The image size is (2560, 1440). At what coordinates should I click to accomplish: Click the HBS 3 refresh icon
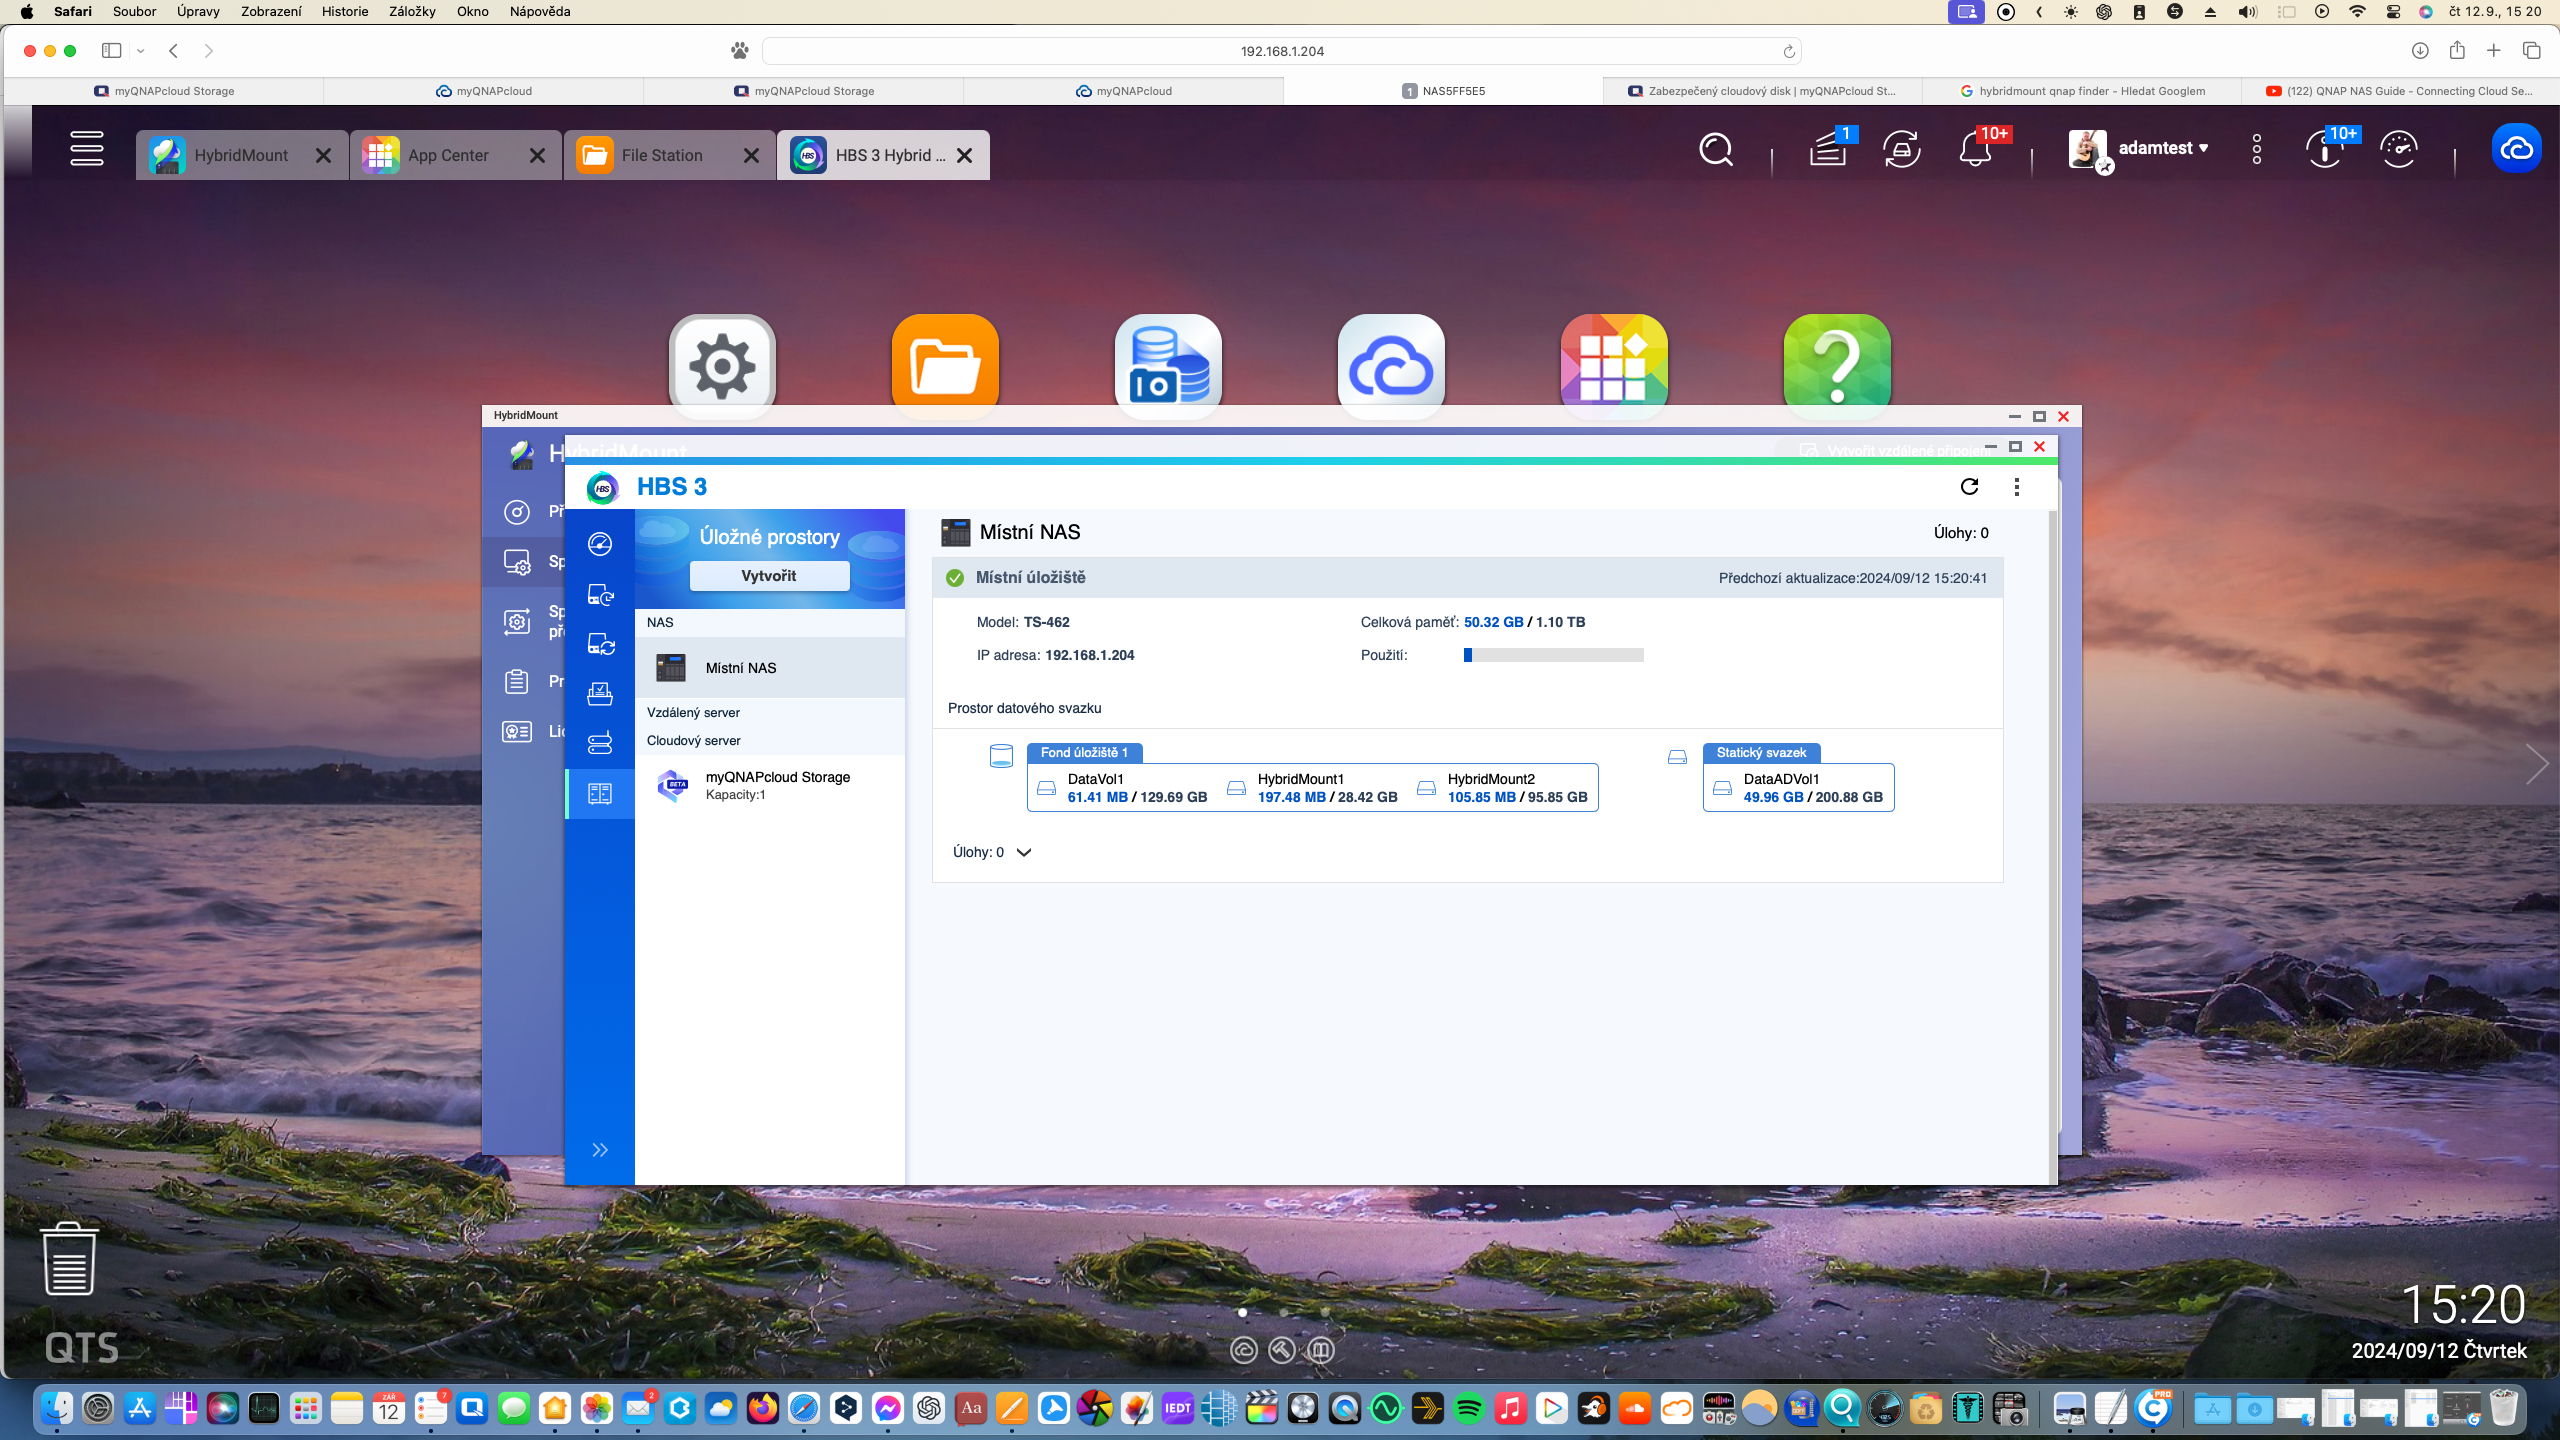pos(1969,487)
